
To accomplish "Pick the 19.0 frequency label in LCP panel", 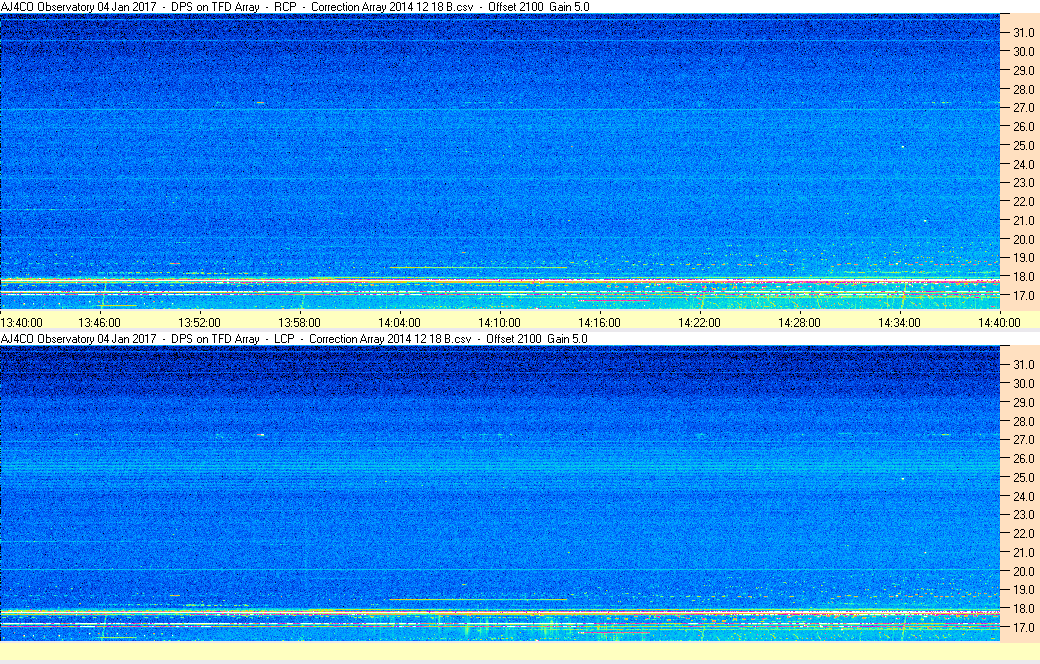I will point(1023,590).
